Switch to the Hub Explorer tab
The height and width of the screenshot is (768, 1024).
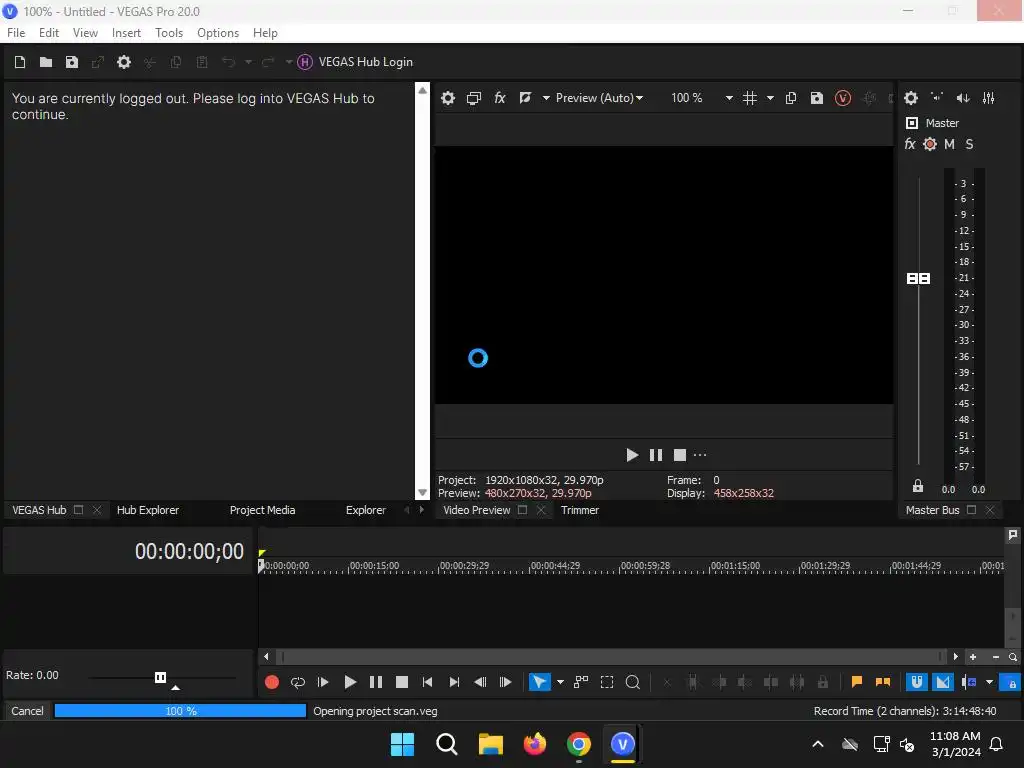(148, 510)
